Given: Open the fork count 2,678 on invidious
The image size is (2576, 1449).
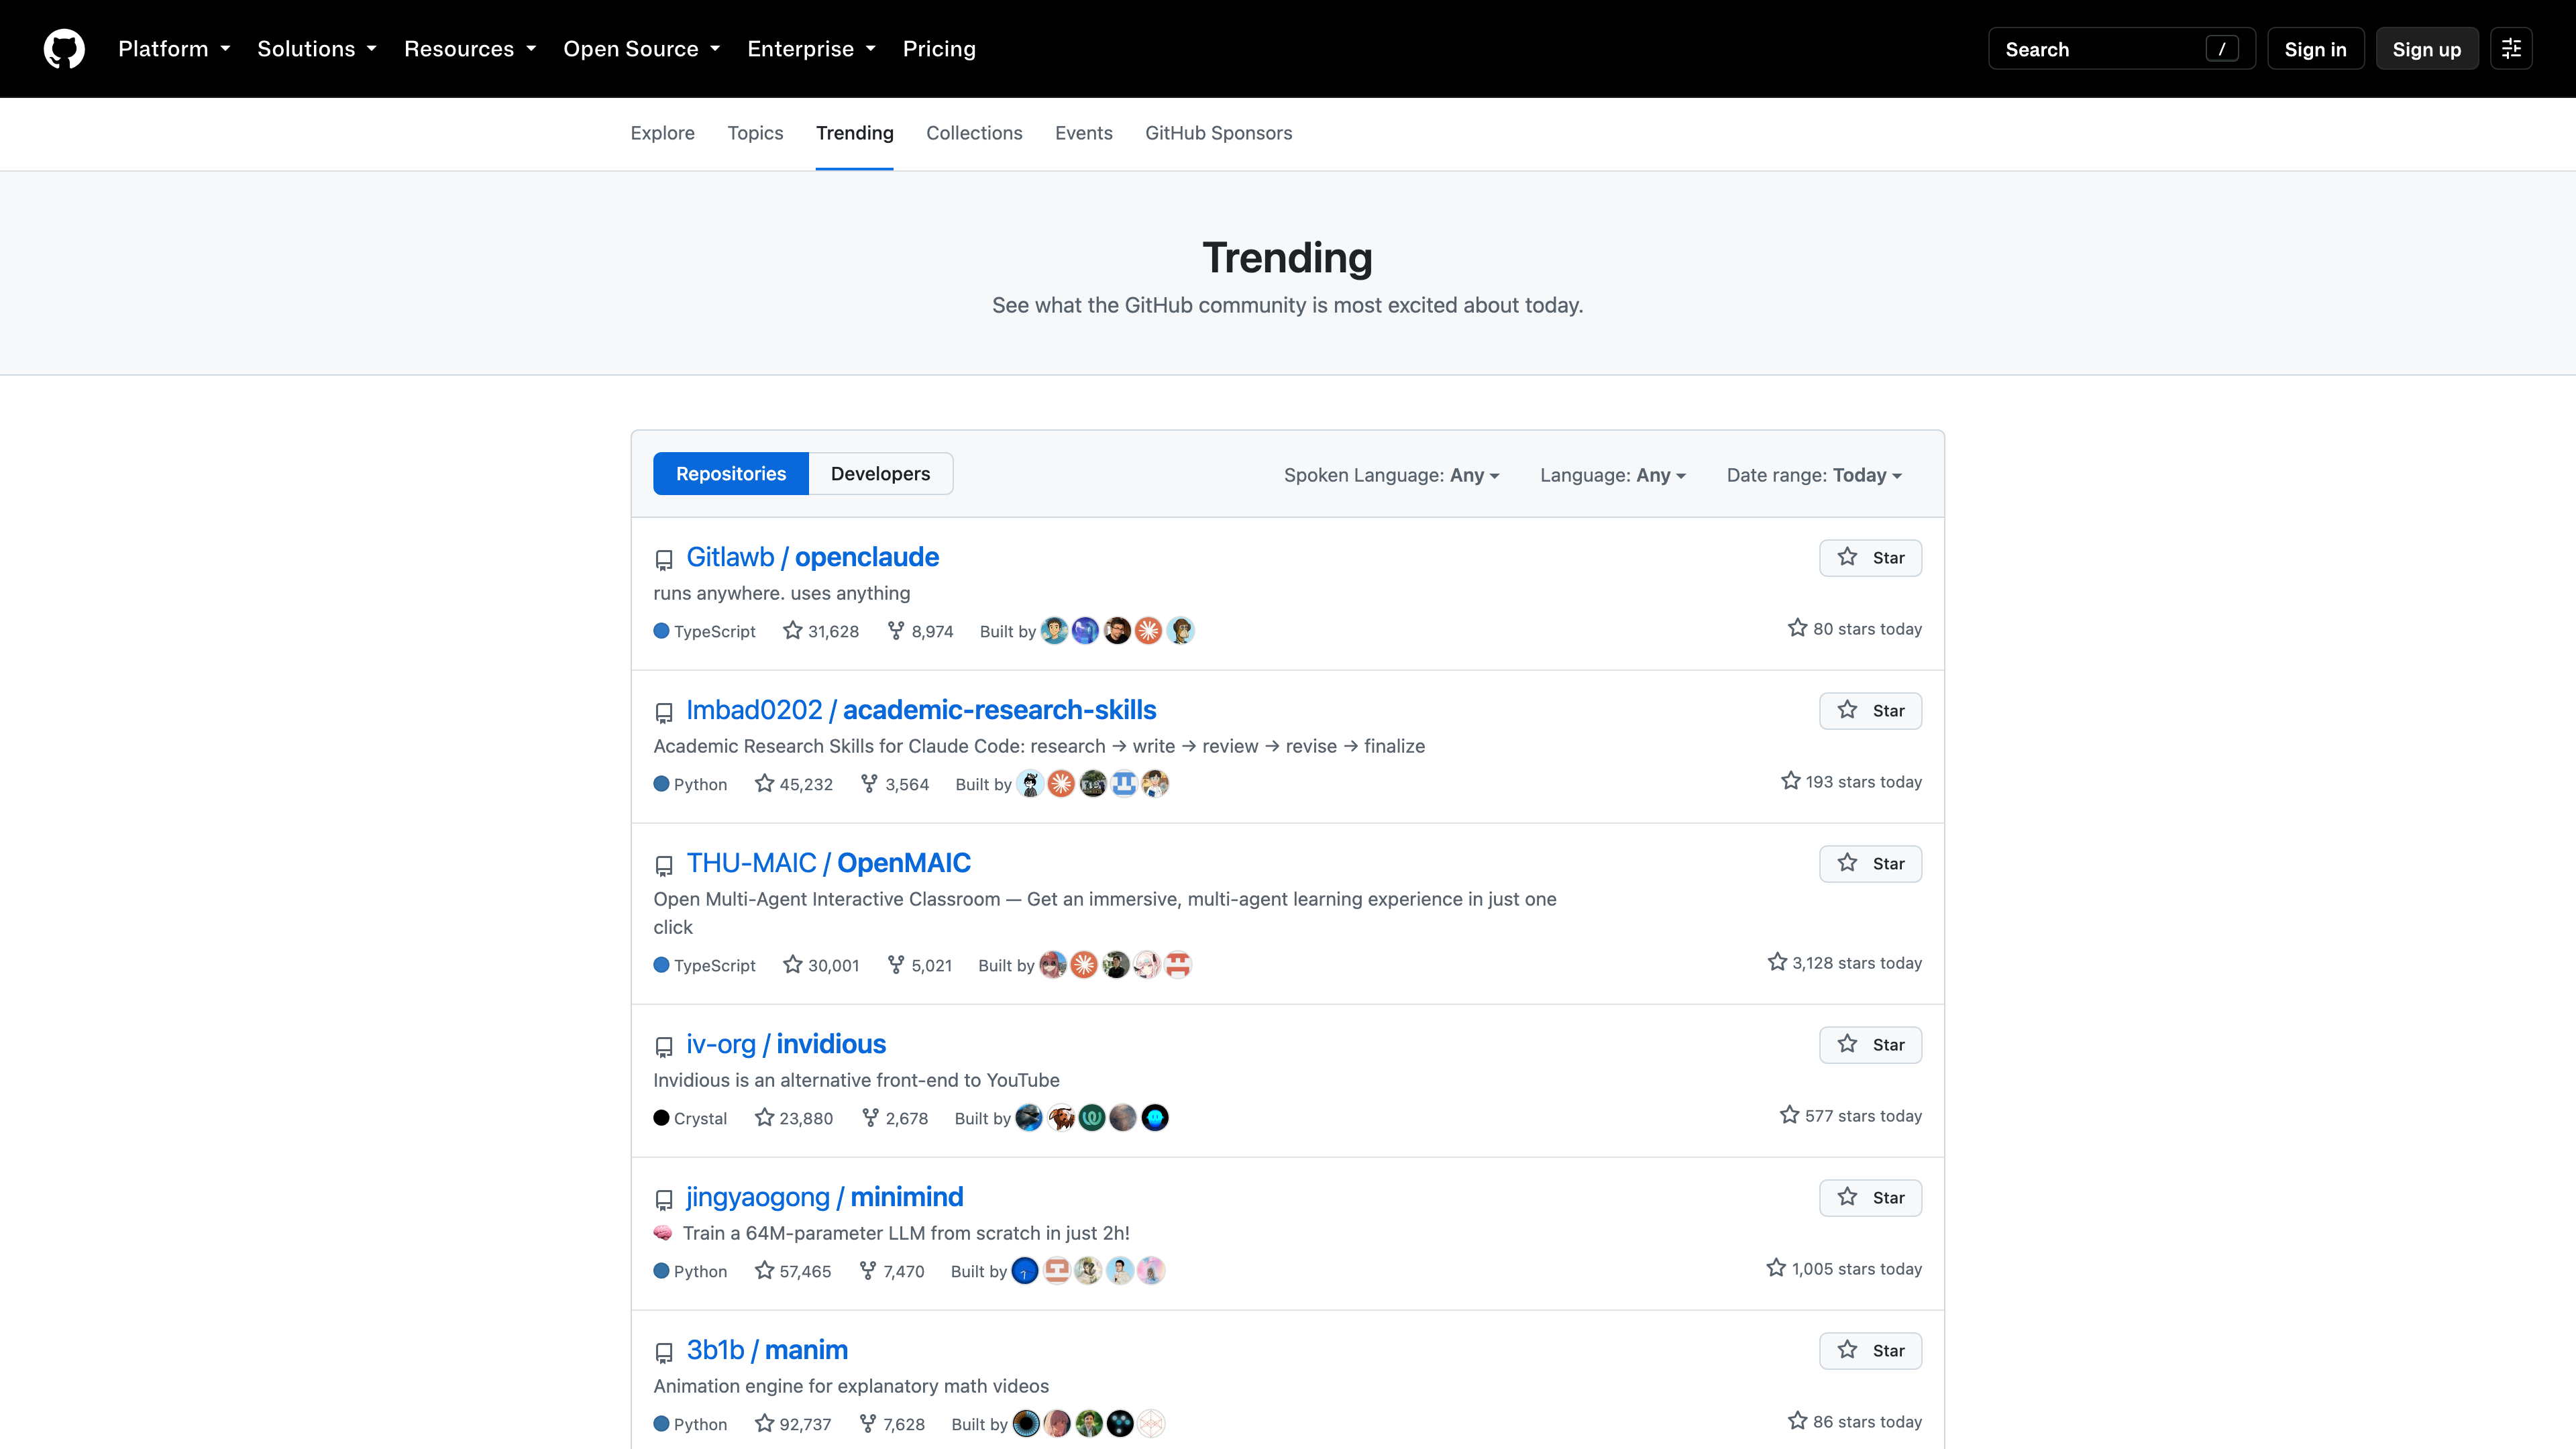Looking at the screenshot, I should pos(895,1118).
